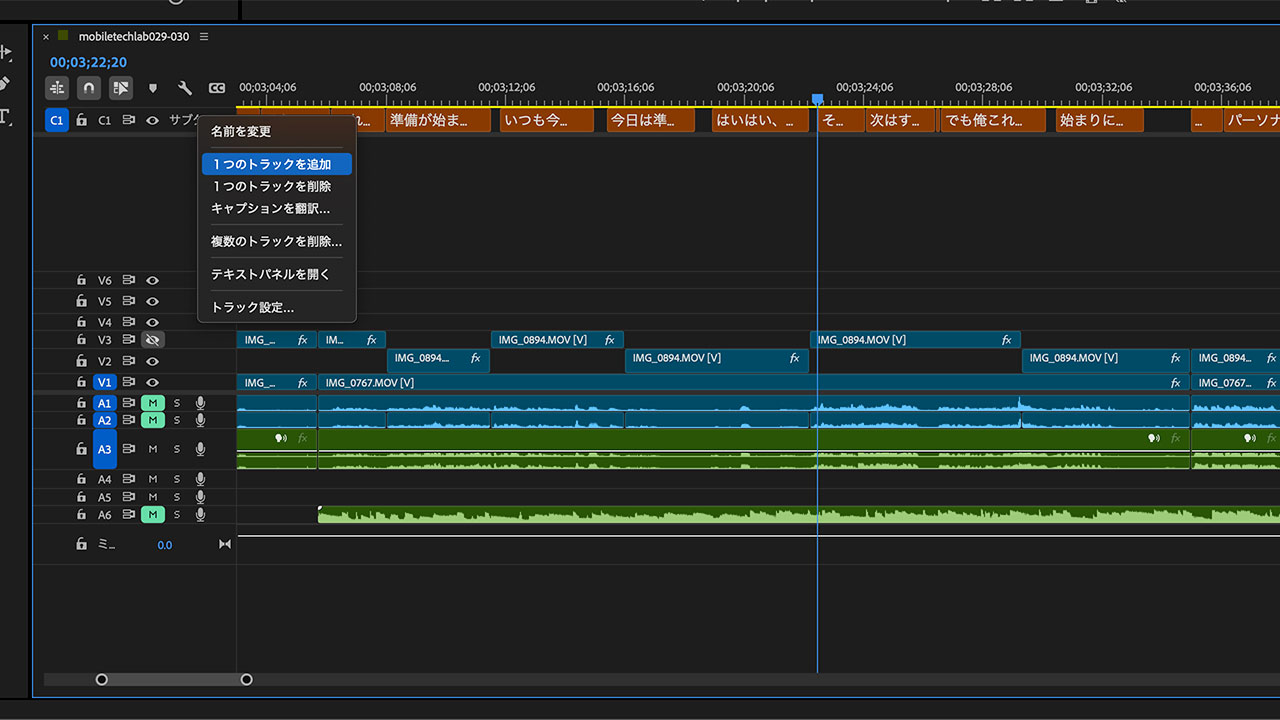Unmute audio track A6

click(153, 515)
